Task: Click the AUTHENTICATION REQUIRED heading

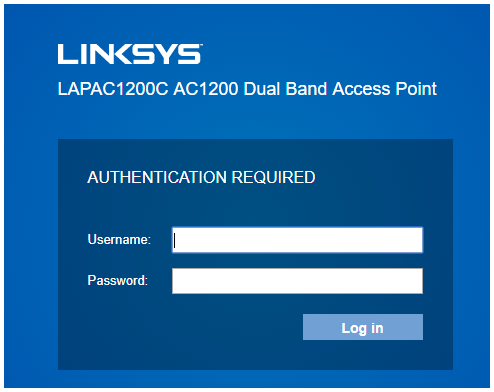Action: coord(201,177)
